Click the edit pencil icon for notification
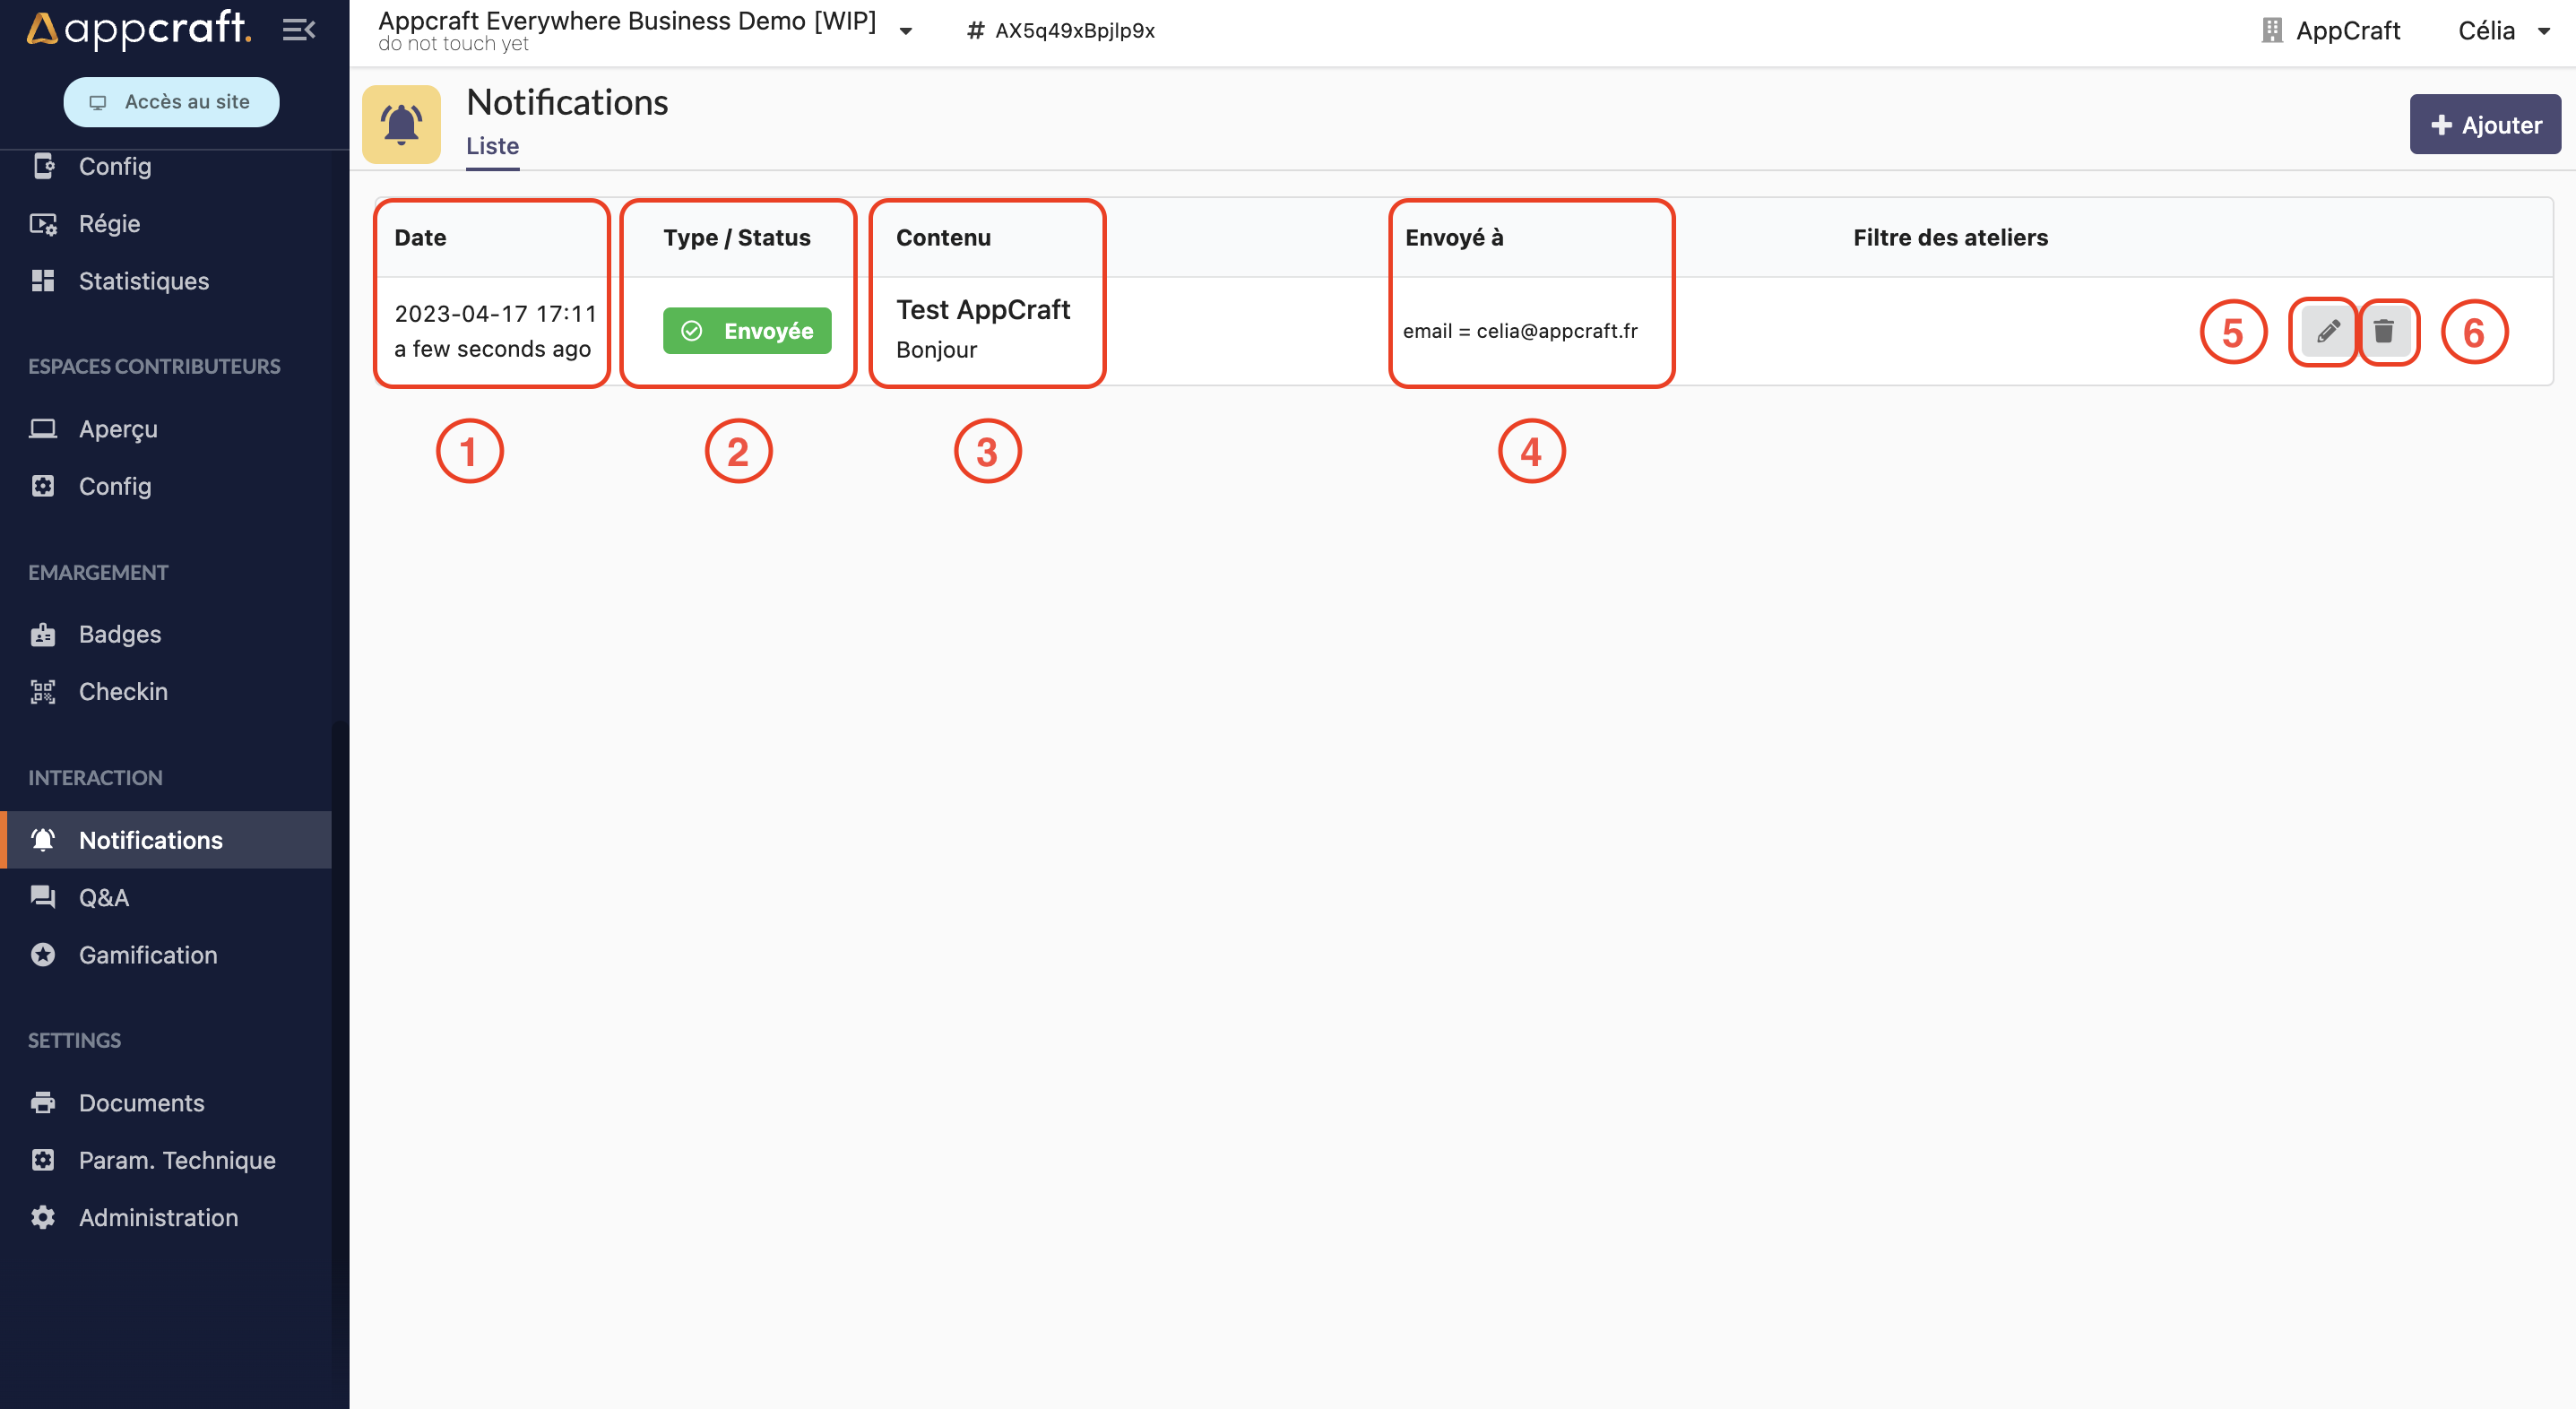Image resolution: width=2576 pixels, height=1409 pixels. click(x=2328, y=332)
